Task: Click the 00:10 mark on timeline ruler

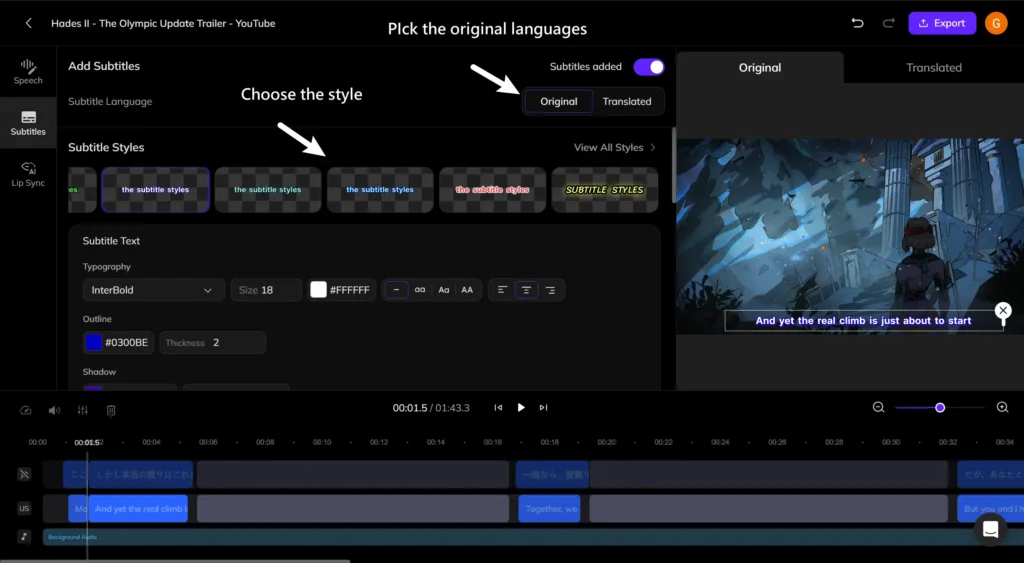Action: pos(322,442)
